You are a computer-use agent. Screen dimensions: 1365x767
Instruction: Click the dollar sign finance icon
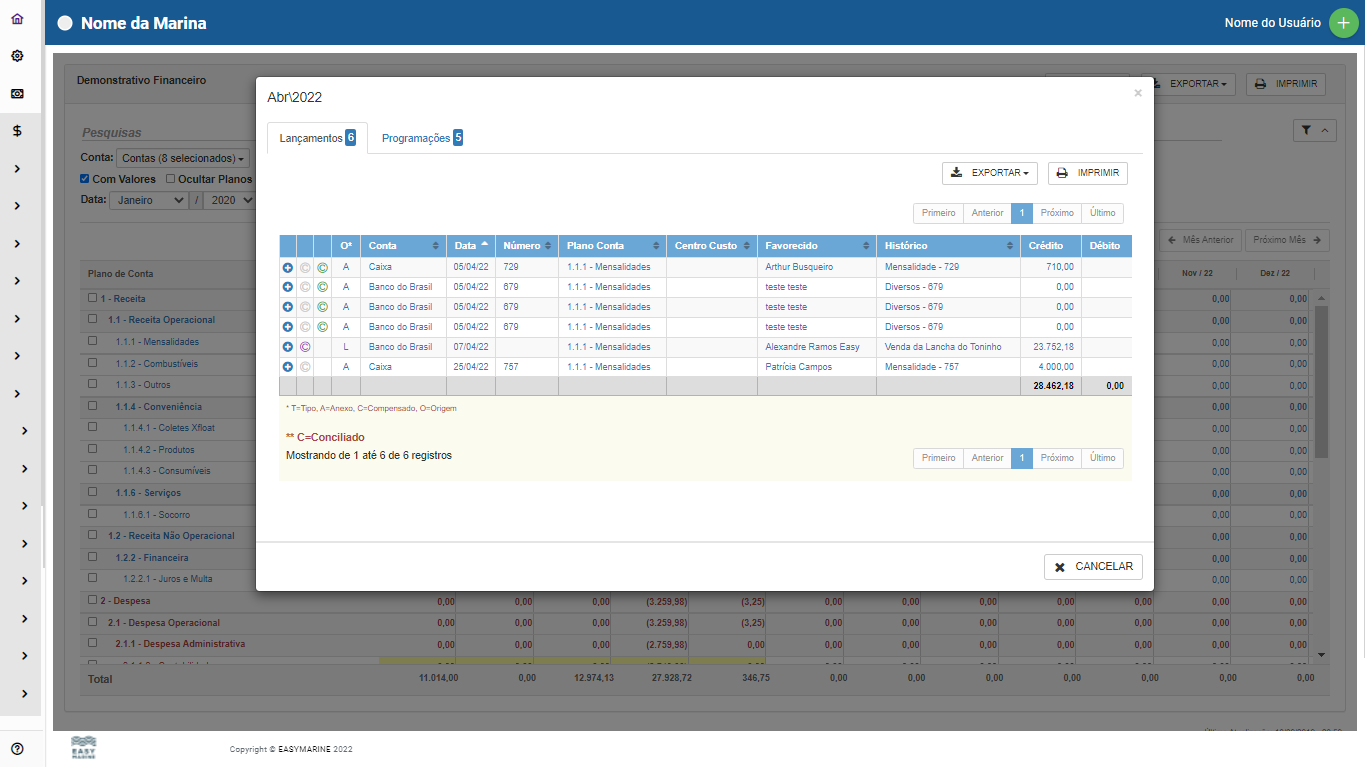(x=17, y=131)
